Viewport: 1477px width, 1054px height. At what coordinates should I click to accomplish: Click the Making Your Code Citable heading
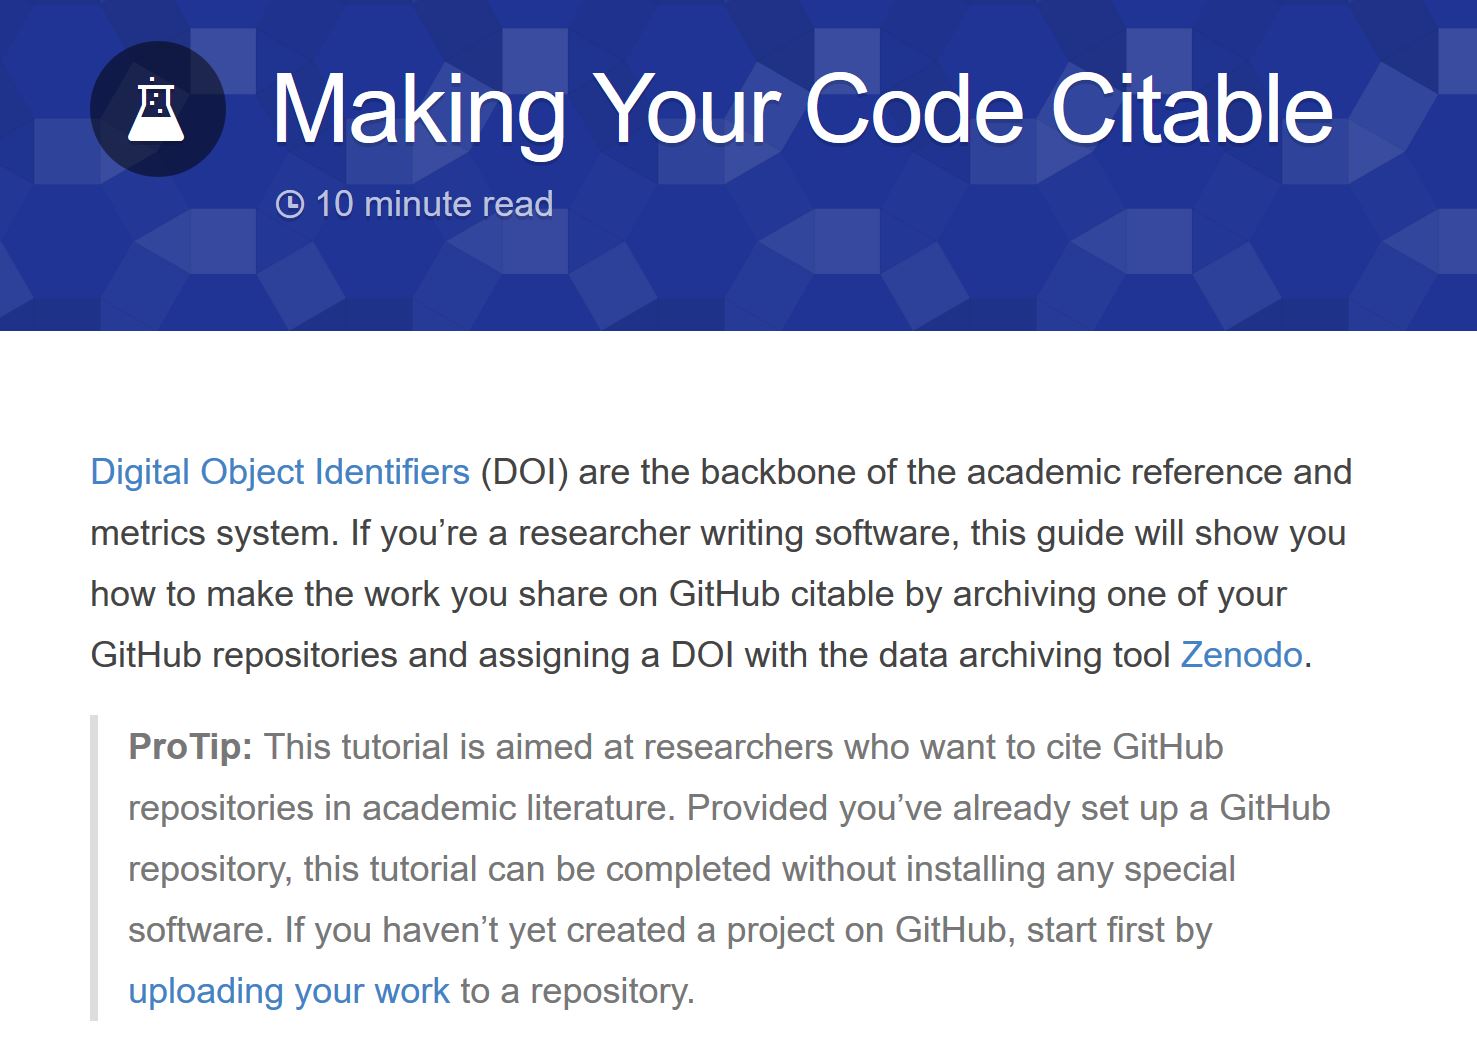[802, 109]
